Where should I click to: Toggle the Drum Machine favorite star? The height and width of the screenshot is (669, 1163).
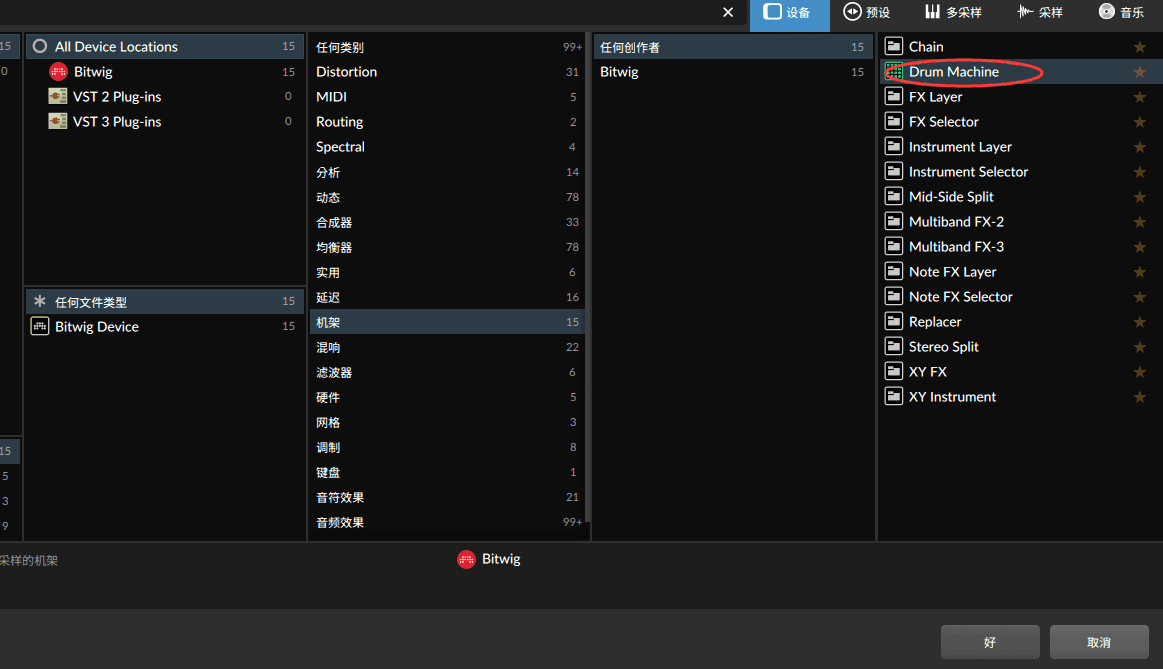[x=1139, y=72]
